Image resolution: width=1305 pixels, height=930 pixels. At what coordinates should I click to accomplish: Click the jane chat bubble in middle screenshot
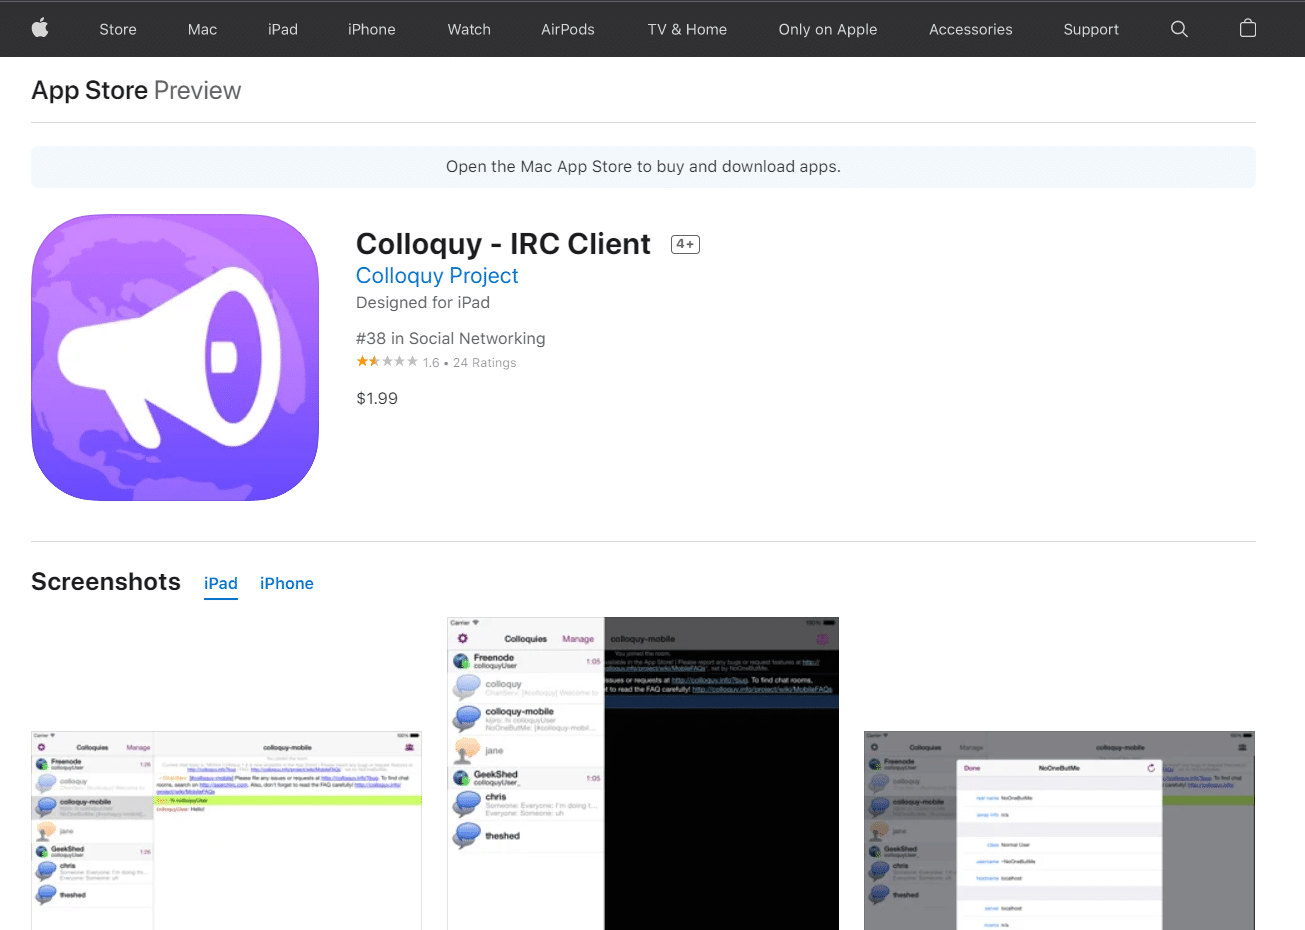[467, 749]
